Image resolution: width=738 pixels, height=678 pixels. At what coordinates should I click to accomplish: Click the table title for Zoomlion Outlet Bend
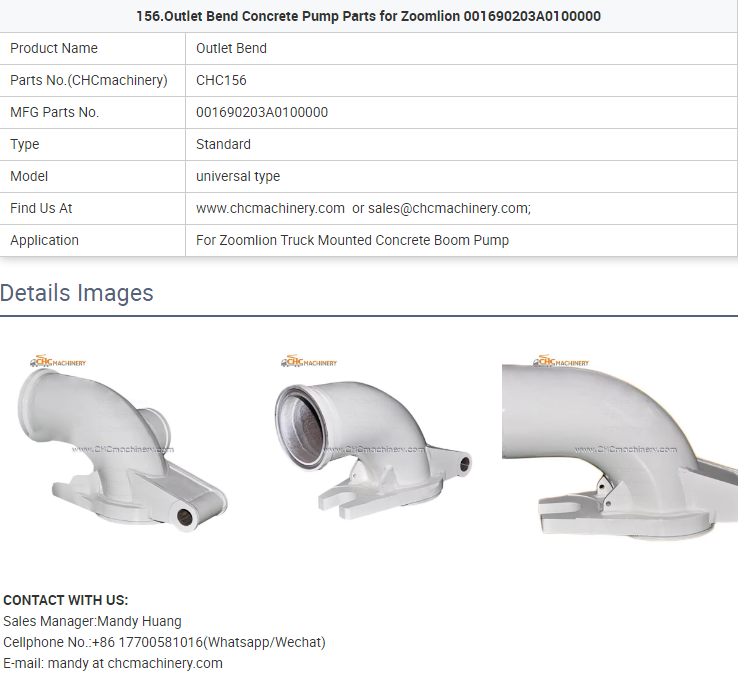[369, 16]
